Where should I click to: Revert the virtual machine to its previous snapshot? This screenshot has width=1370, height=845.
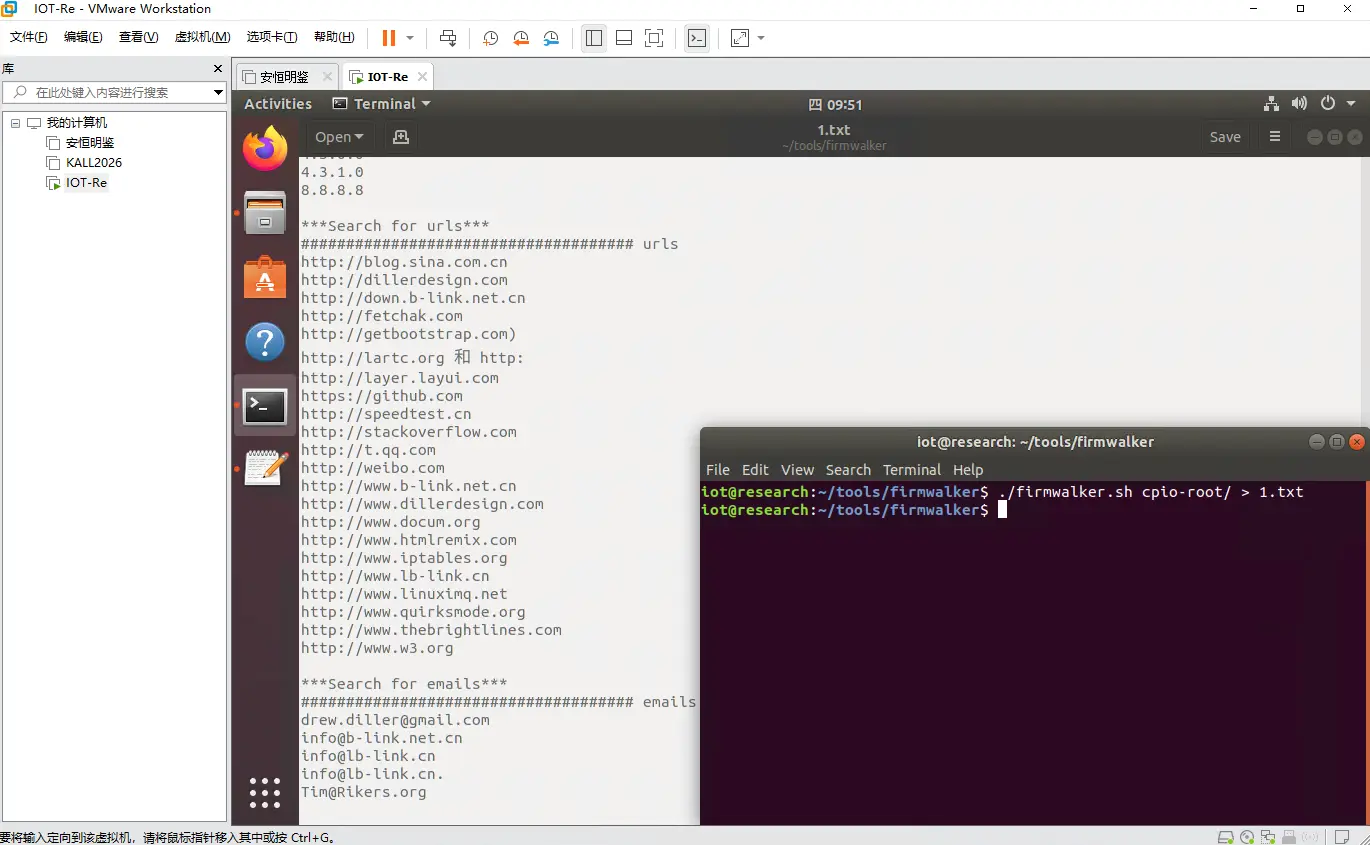click(521, 38)
